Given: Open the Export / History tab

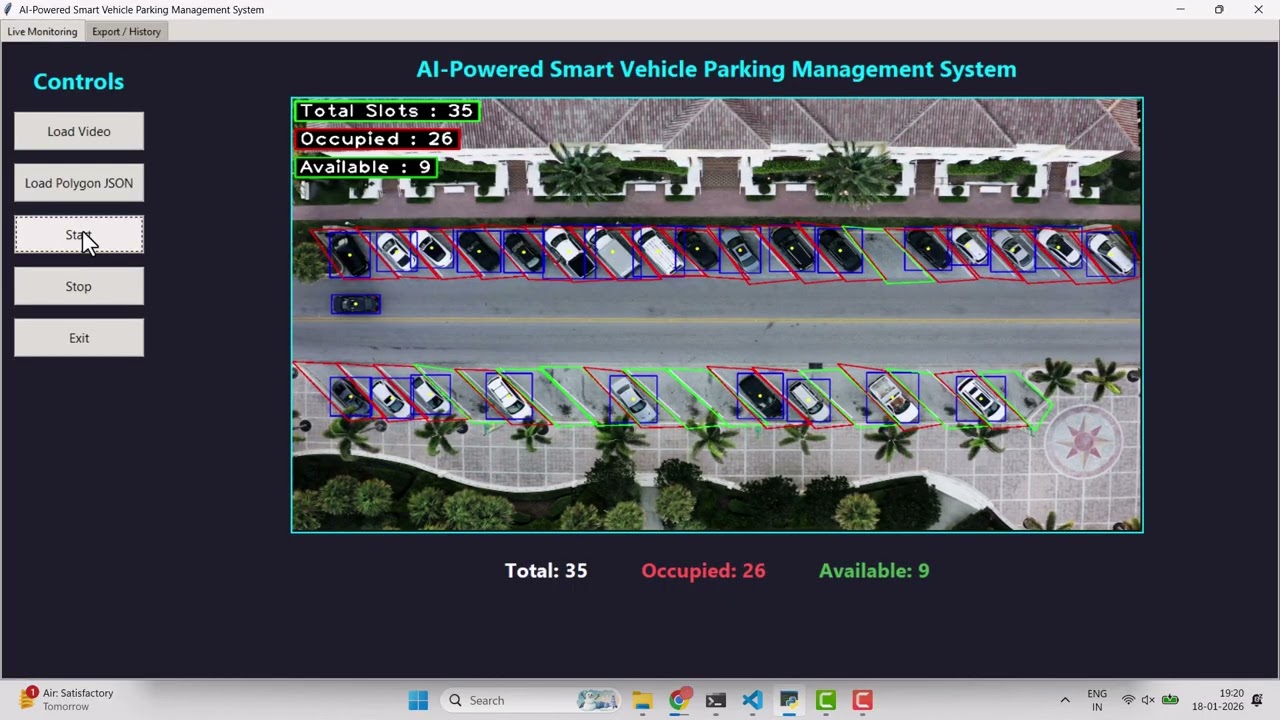Looking at the screenshot, I should 126,31.
